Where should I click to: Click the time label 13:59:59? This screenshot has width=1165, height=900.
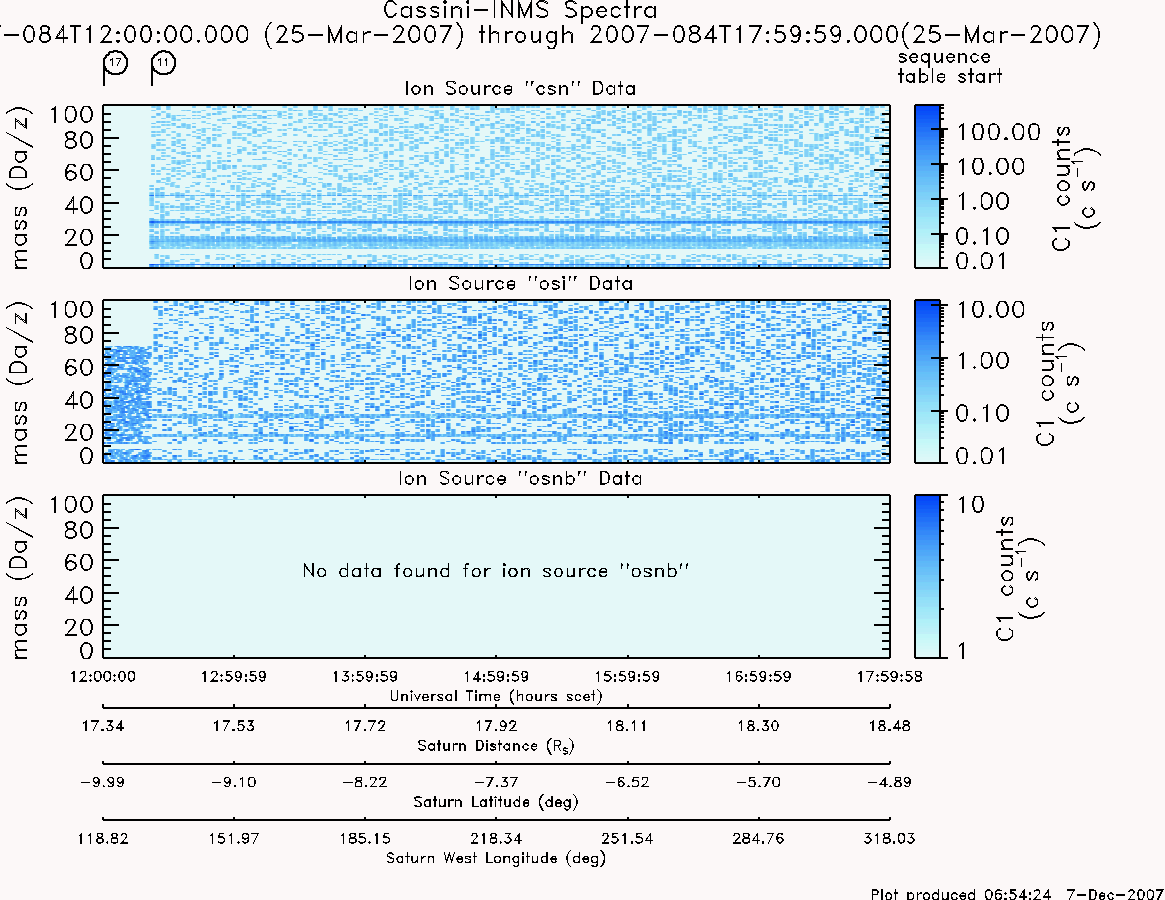365,676
